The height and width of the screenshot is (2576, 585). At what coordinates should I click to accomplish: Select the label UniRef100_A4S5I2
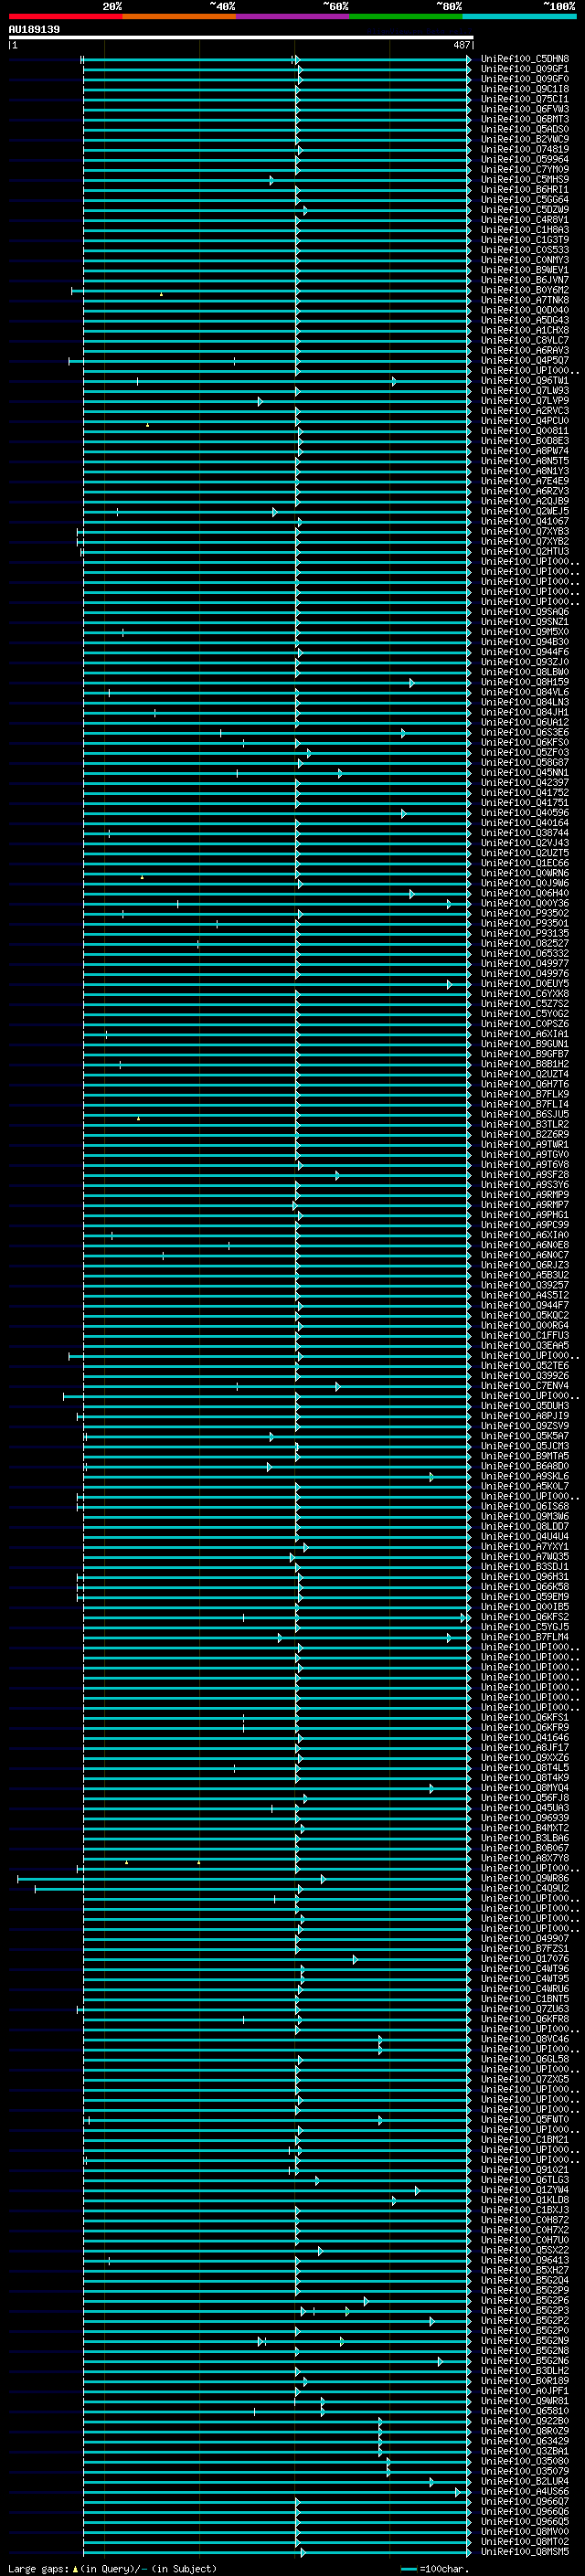coord(525,1296)
